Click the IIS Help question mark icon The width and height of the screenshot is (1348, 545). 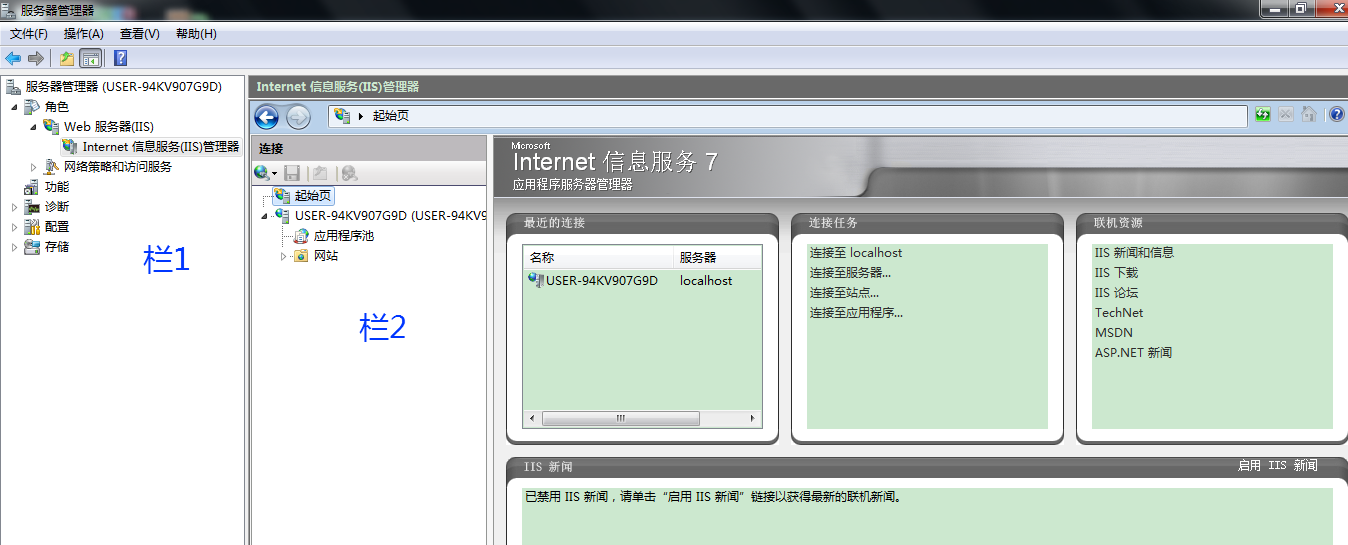1337,115
